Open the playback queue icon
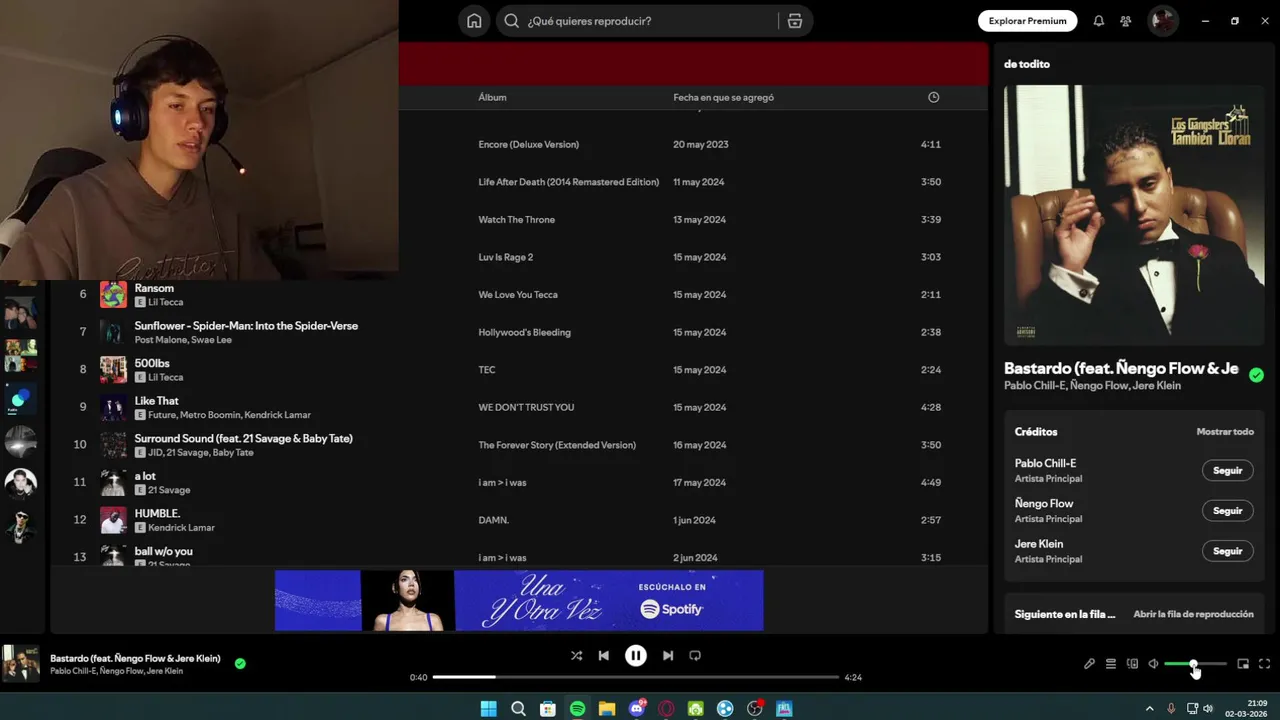Image resolution: width=1280 pixels, height=720 pixels. (x=1110, y=664)
